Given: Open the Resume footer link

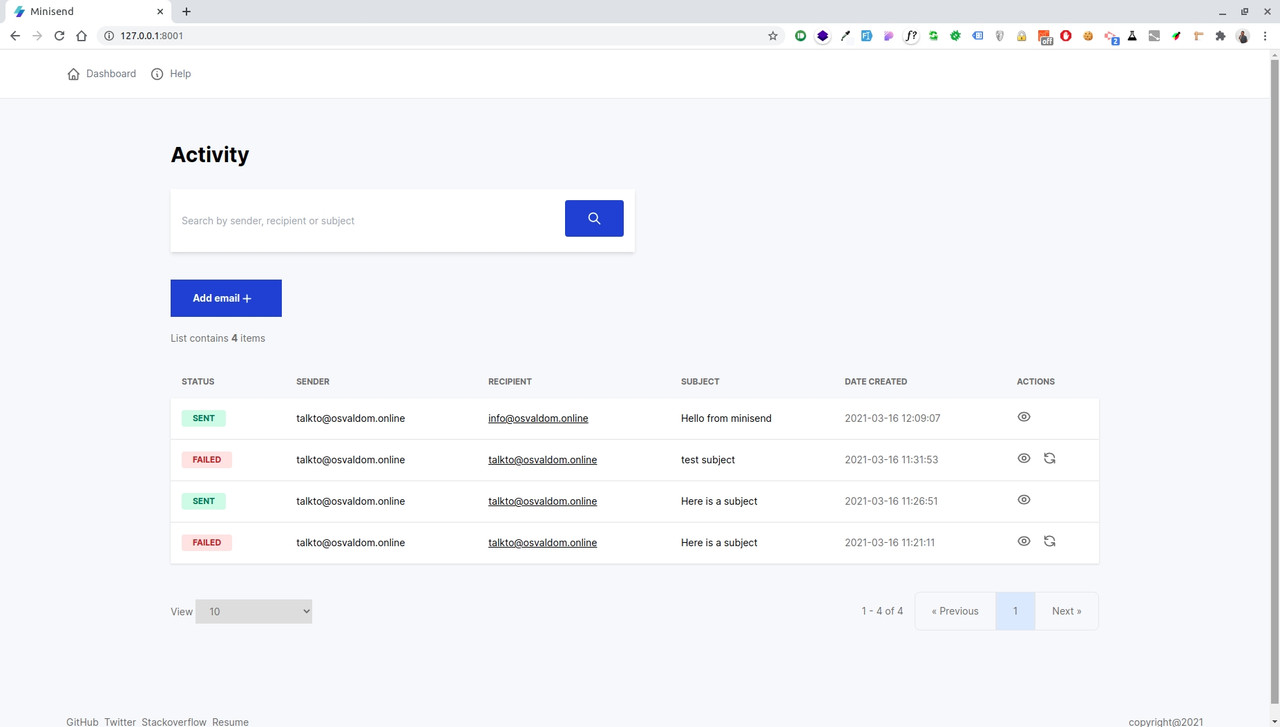Looking at the screenshot, I should pyautogui.click(x=230, y=722).
